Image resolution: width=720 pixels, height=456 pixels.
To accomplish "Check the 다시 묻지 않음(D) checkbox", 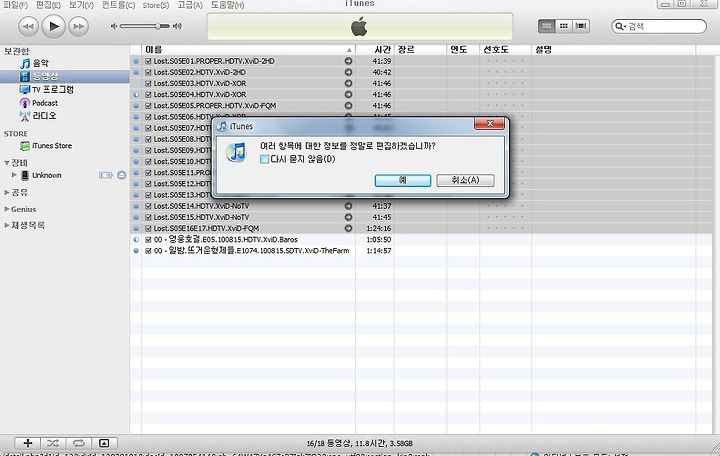I will (264, 159).
